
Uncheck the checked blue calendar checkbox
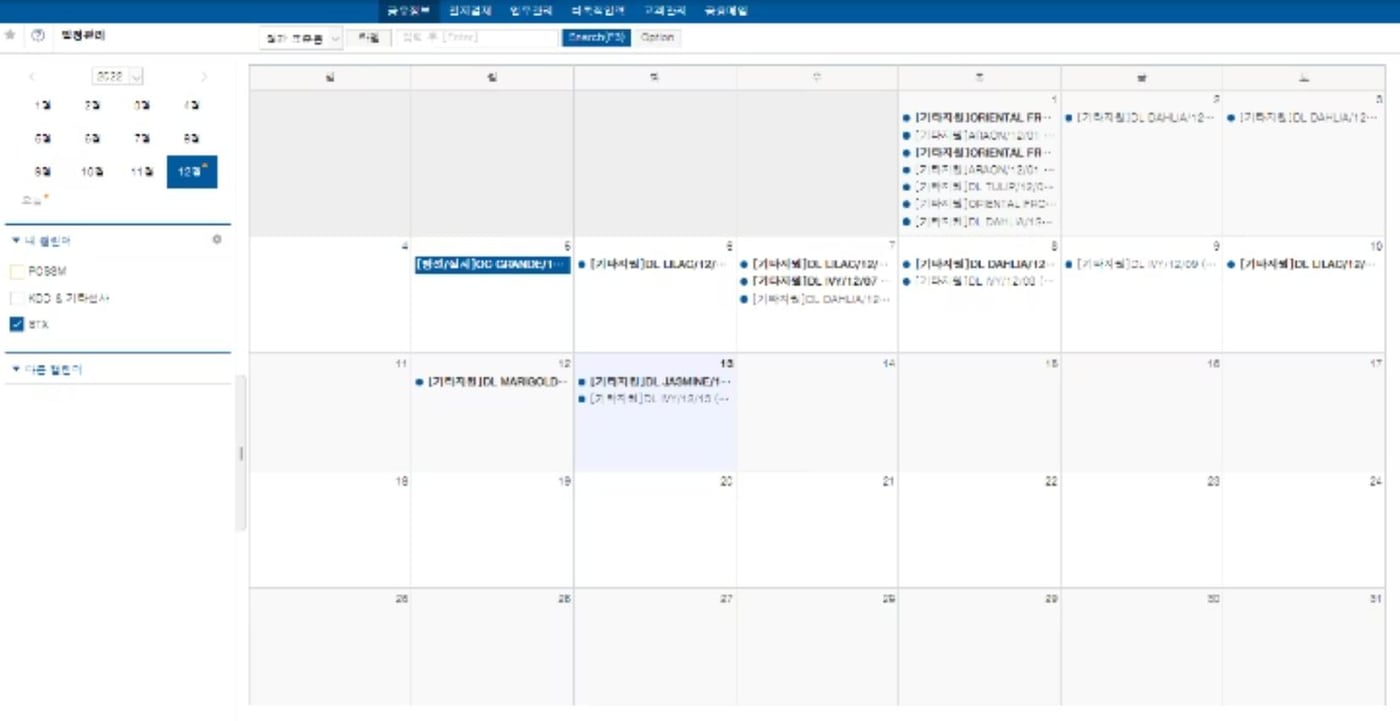tap(17, 324)
